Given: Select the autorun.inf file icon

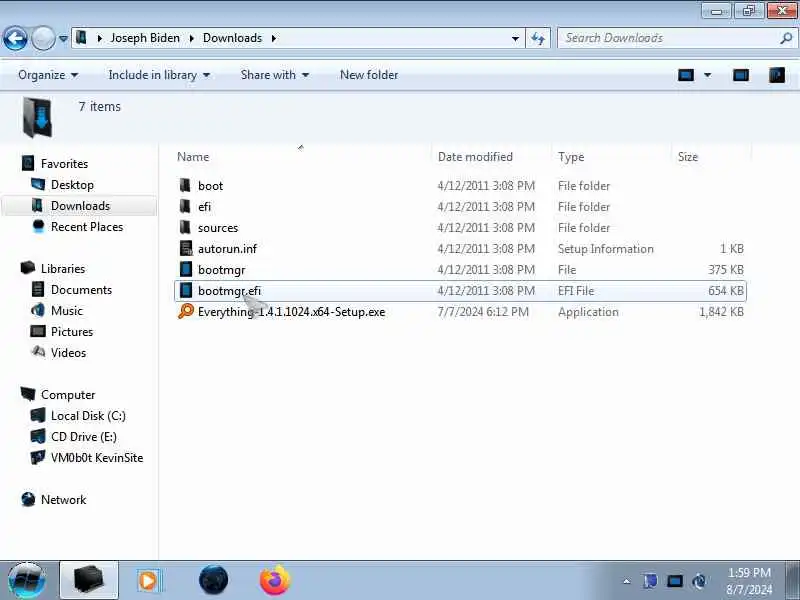Looking at the screenshot, I should point(186,248).
